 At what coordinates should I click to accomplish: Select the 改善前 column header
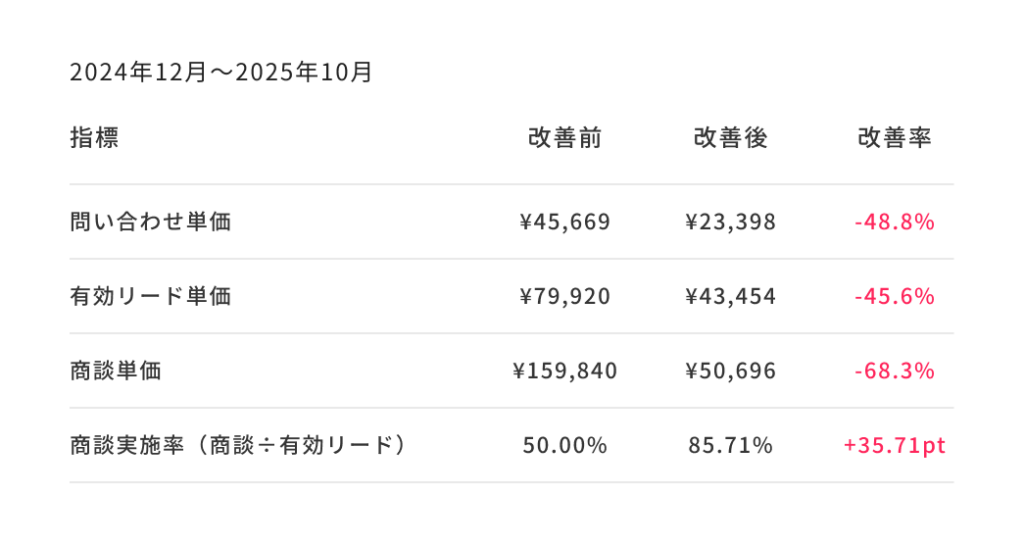(565, 139)
